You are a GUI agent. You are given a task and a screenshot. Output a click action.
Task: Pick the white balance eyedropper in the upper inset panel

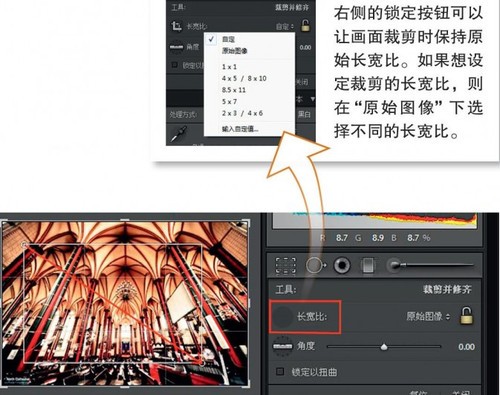179,134
